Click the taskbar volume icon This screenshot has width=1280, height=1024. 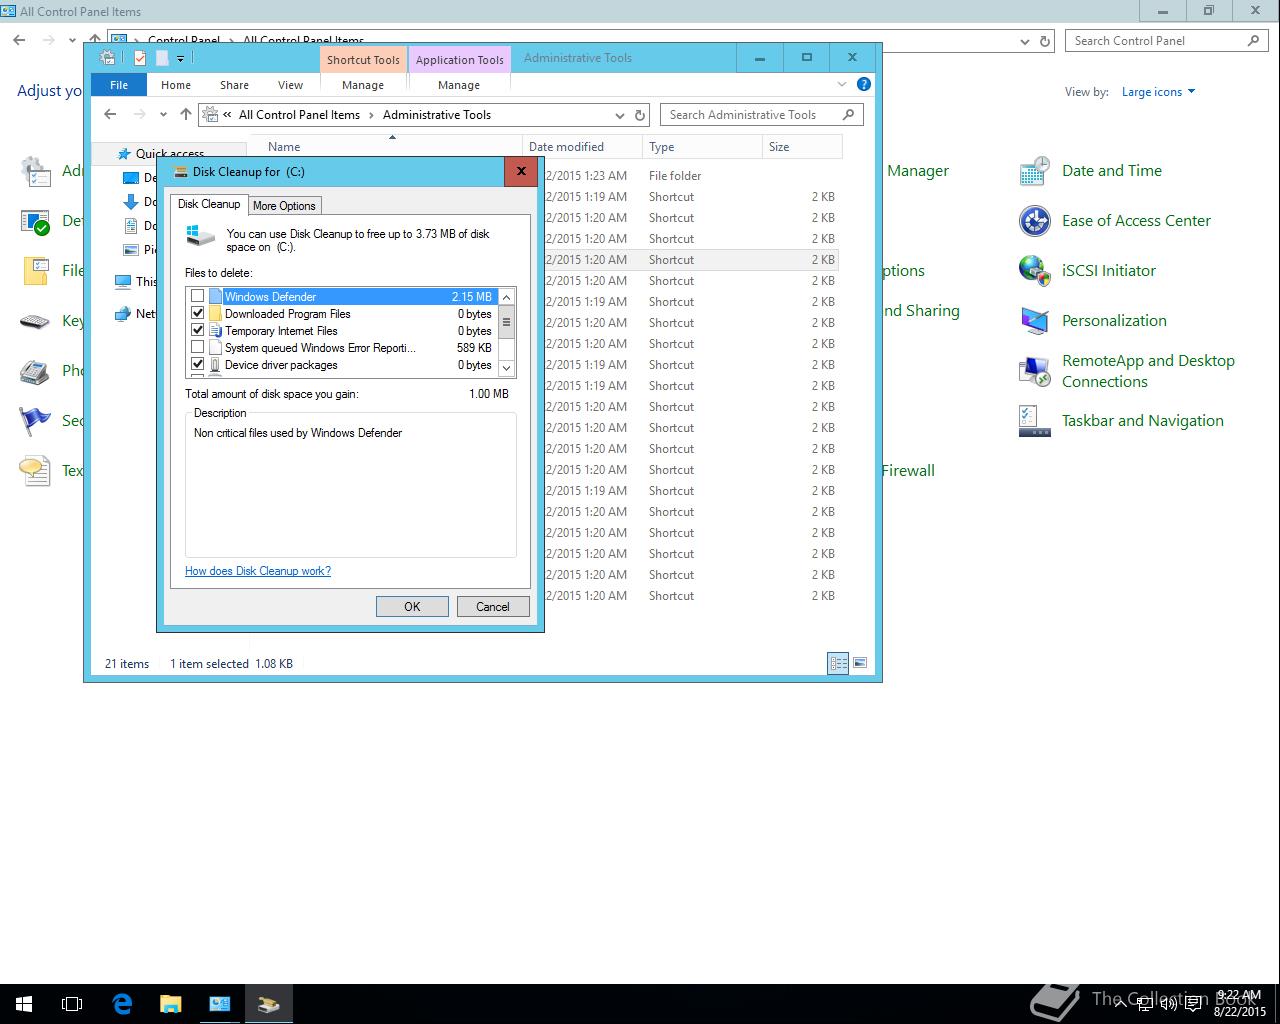pyautogui.click(x=1168, y=1004)
